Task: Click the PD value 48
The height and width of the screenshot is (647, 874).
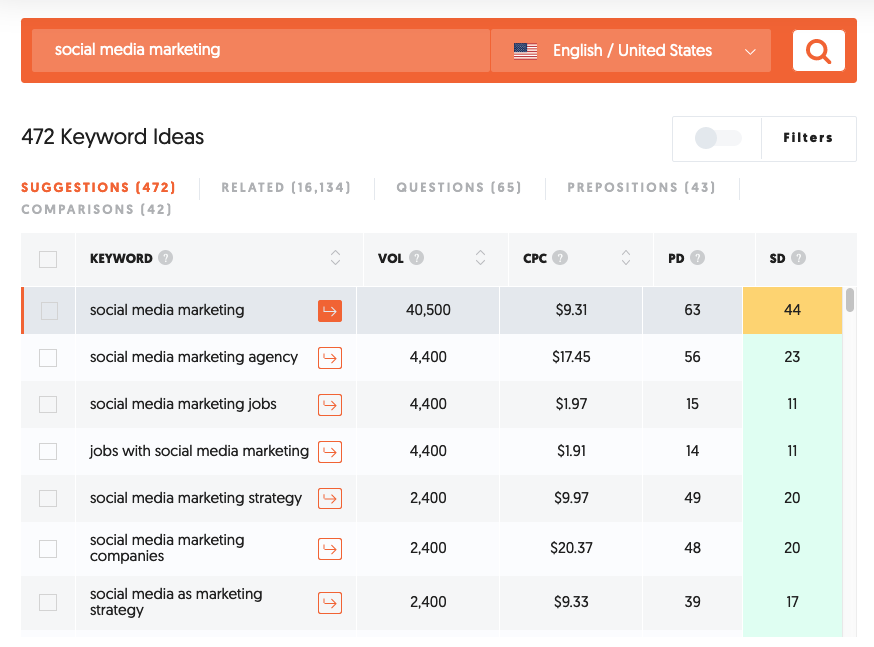Action: point(692,548)
